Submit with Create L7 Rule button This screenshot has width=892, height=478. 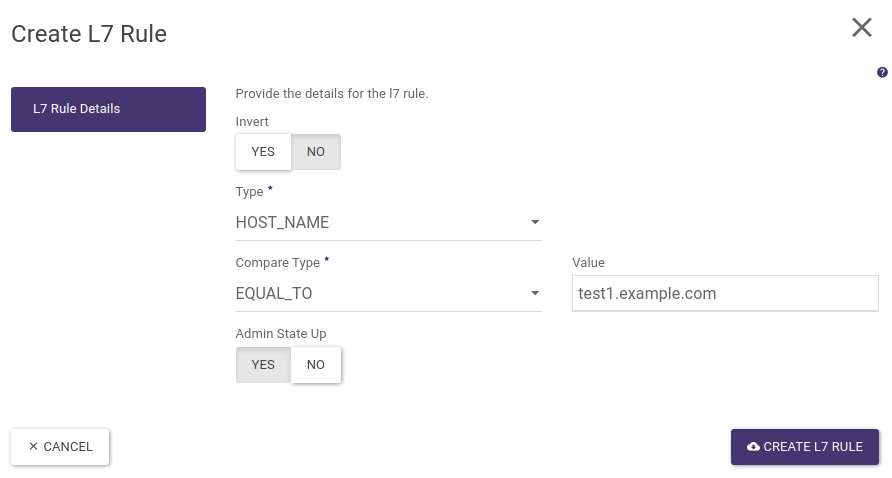tap(805, 447)
